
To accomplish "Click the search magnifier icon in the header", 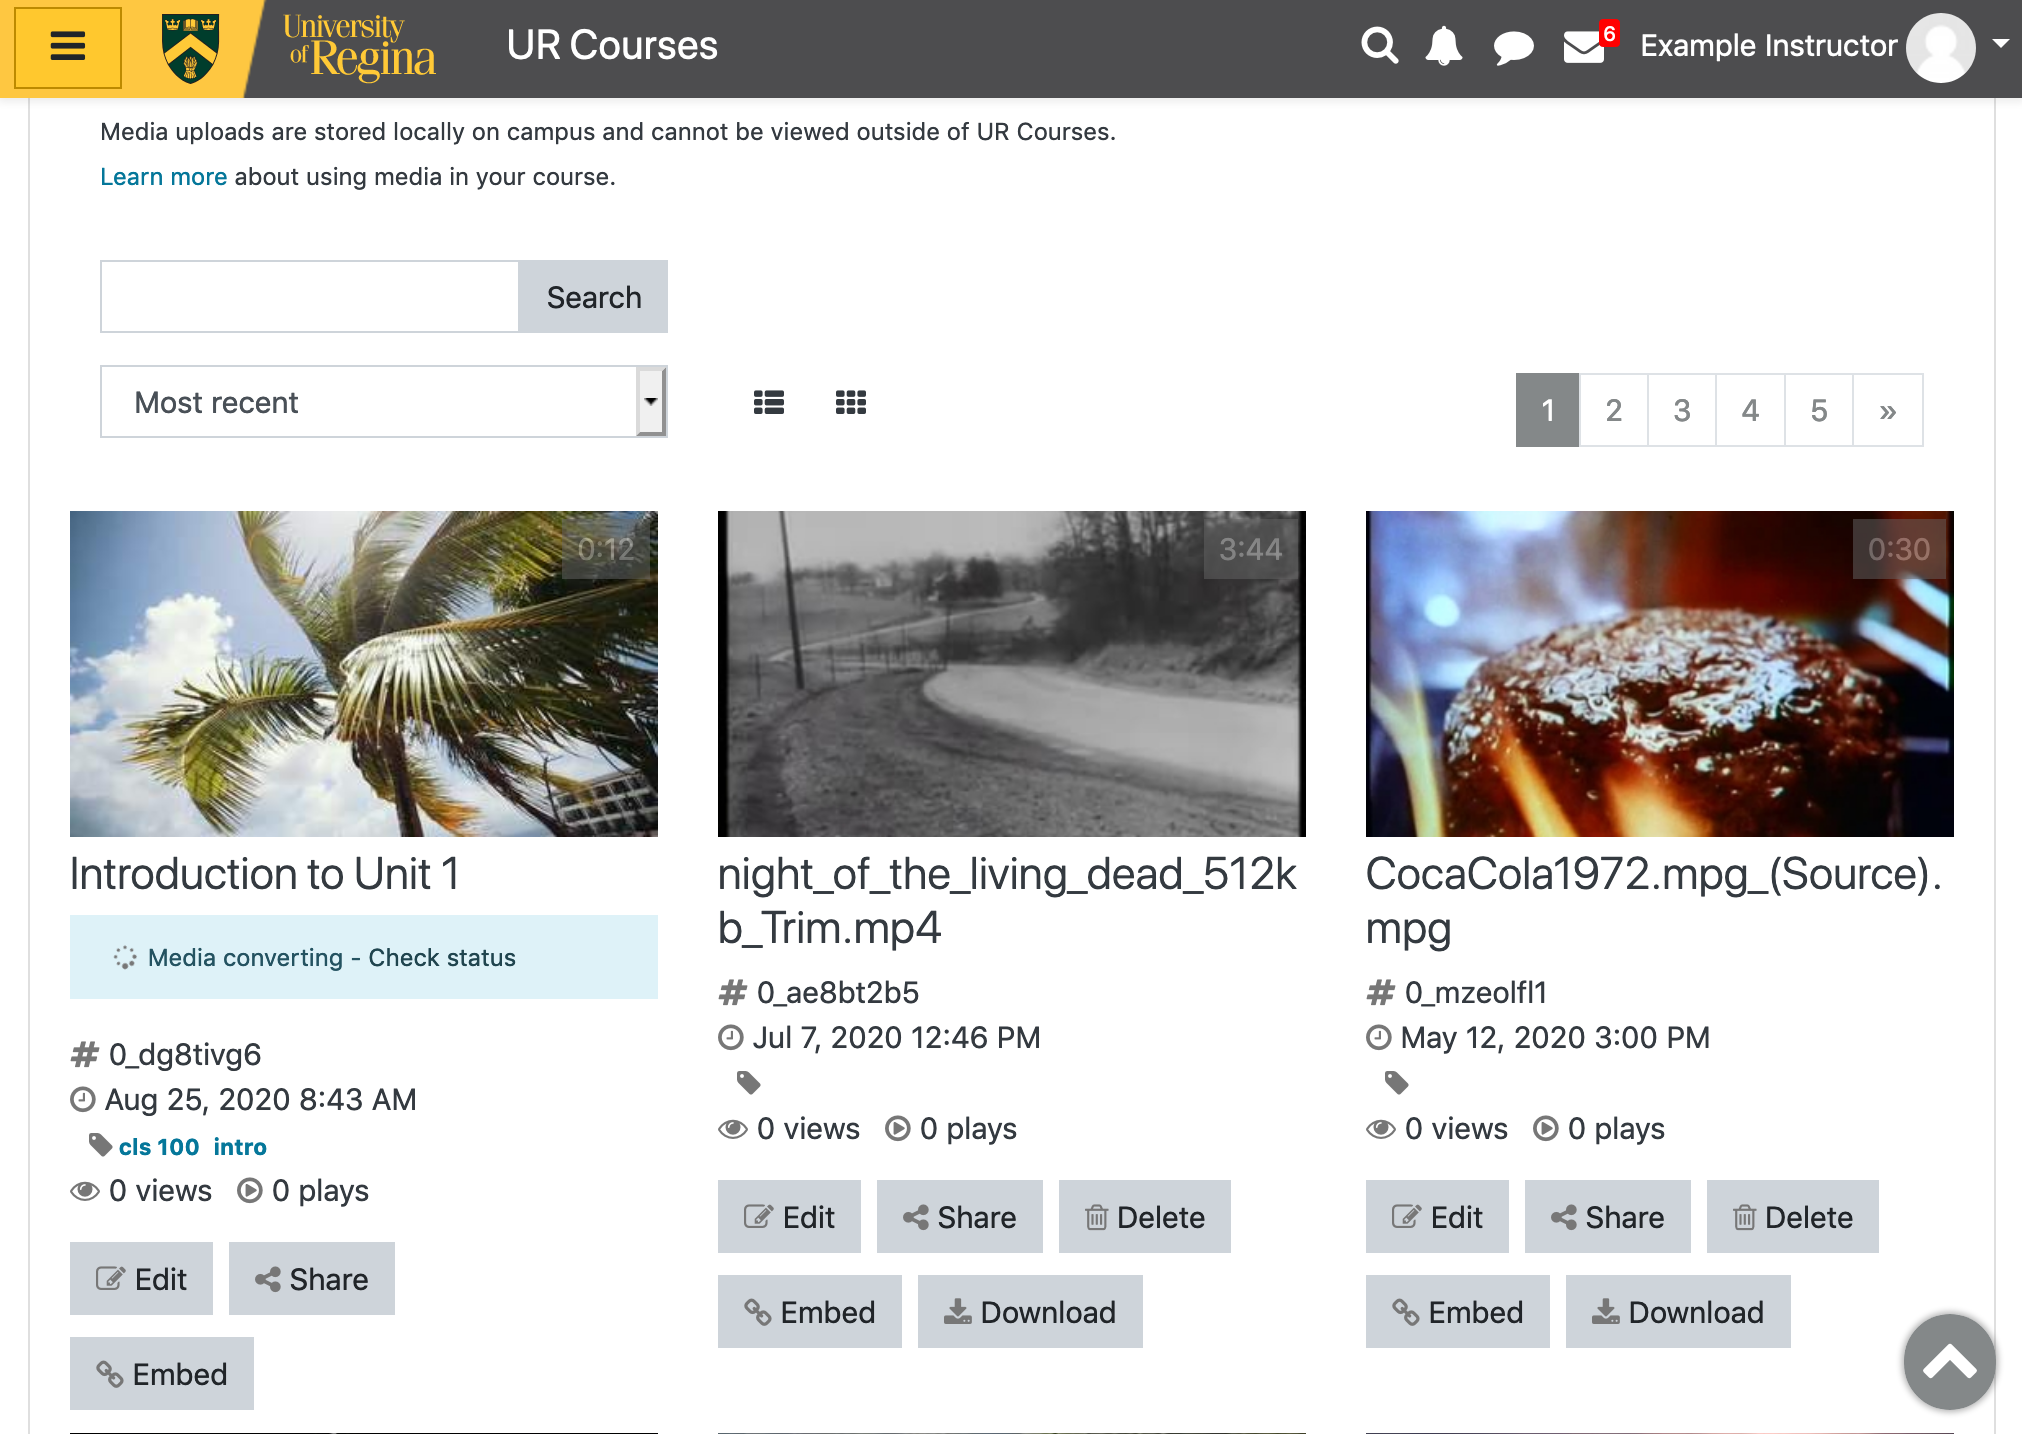I will (1379, 45).
